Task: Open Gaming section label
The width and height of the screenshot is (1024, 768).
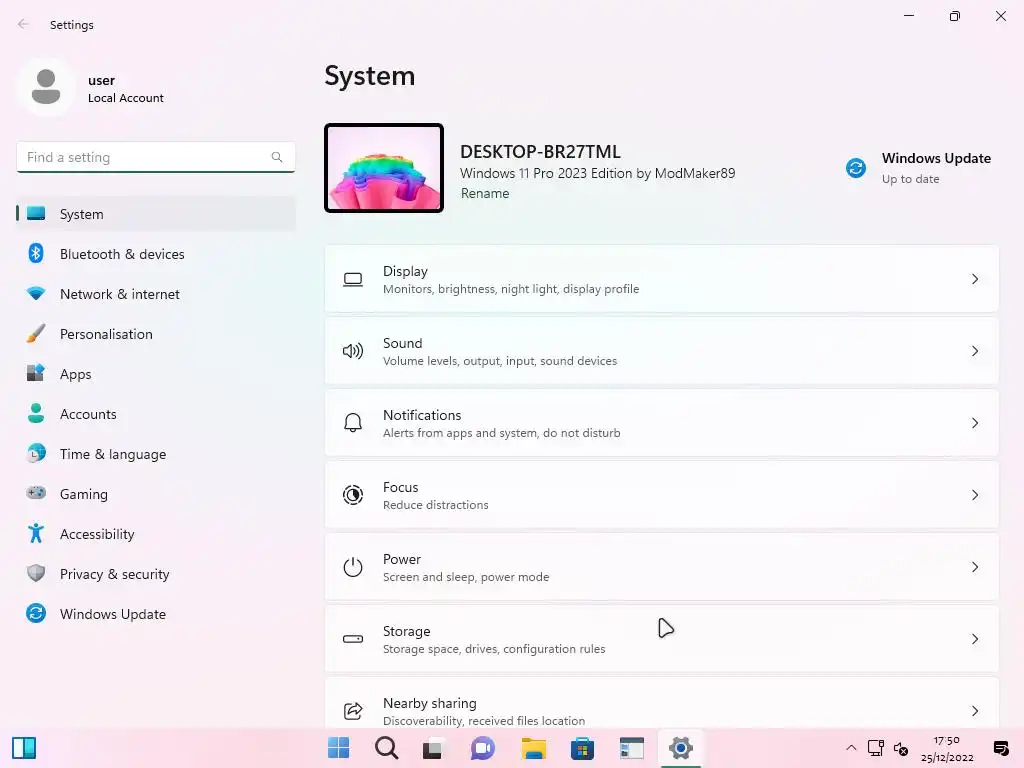Action: pos(84,494)
